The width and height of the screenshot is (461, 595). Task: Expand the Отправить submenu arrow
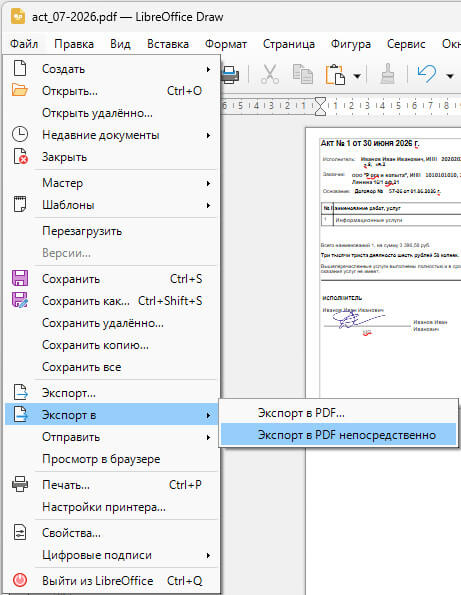pyautogui.click(x=208, y=437)
